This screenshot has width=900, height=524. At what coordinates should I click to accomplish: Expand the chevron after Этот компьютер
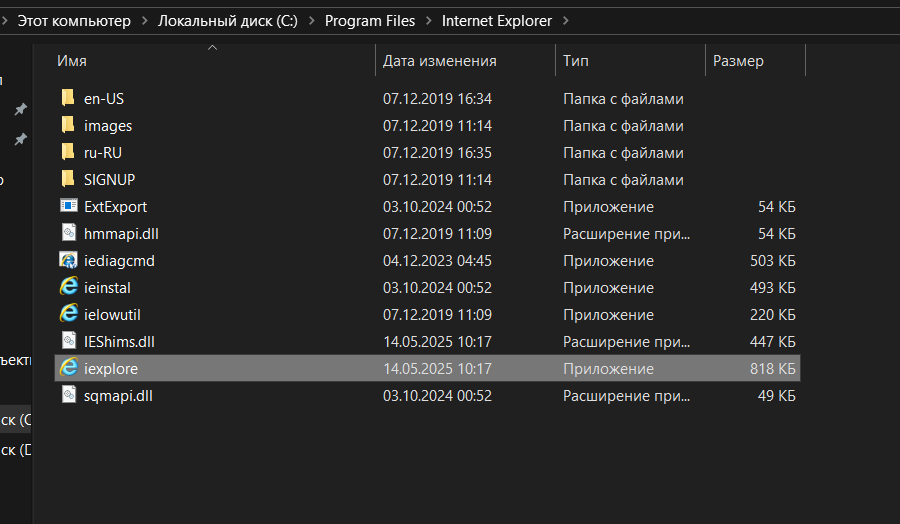tap(145, 21)
